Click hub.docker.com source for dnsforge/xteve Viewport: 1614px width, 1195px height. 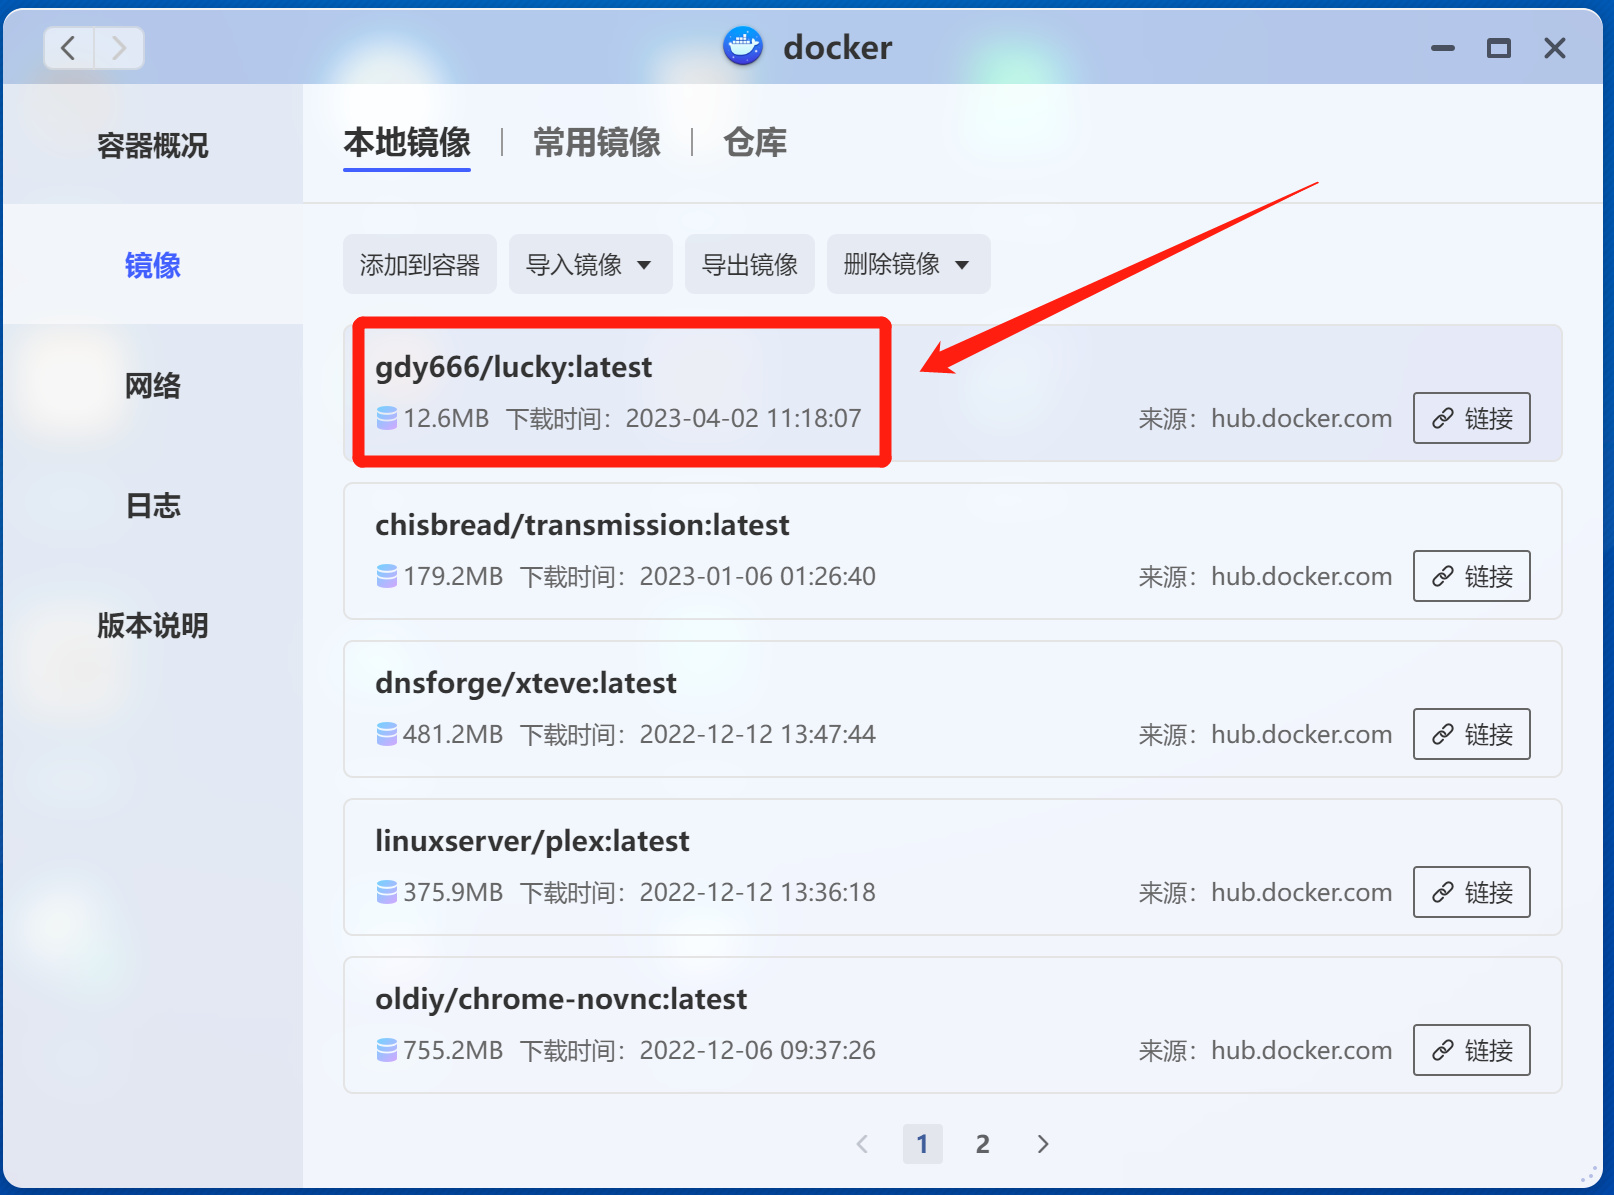tap(1302, 734)
